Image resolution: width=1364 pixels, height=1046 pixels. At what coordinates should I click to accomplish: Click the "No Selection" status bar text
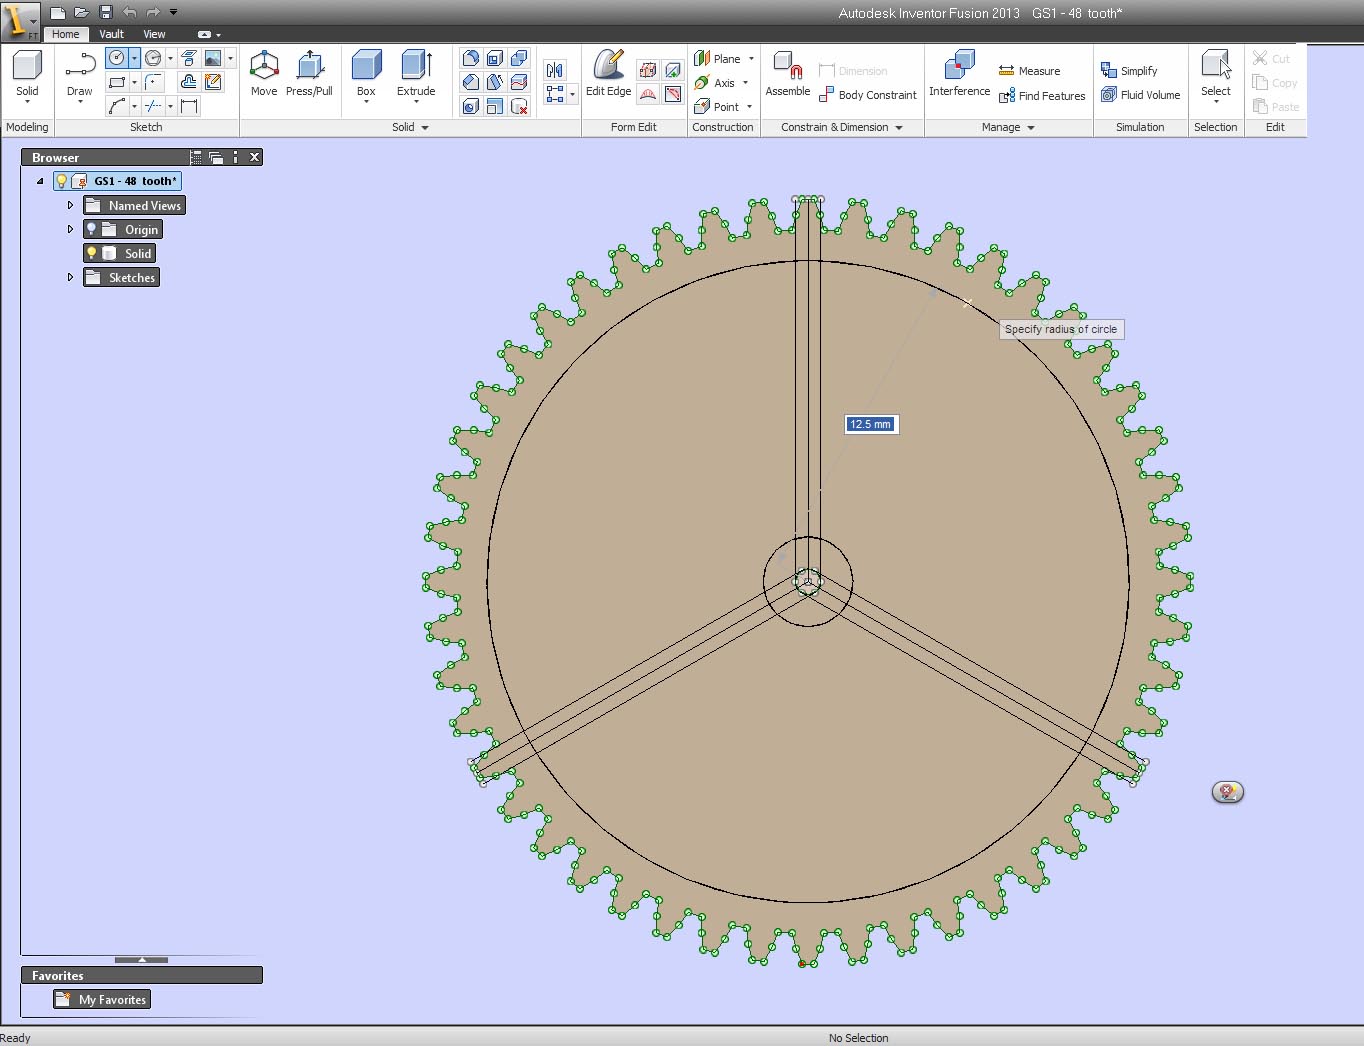click(858, 1038)
